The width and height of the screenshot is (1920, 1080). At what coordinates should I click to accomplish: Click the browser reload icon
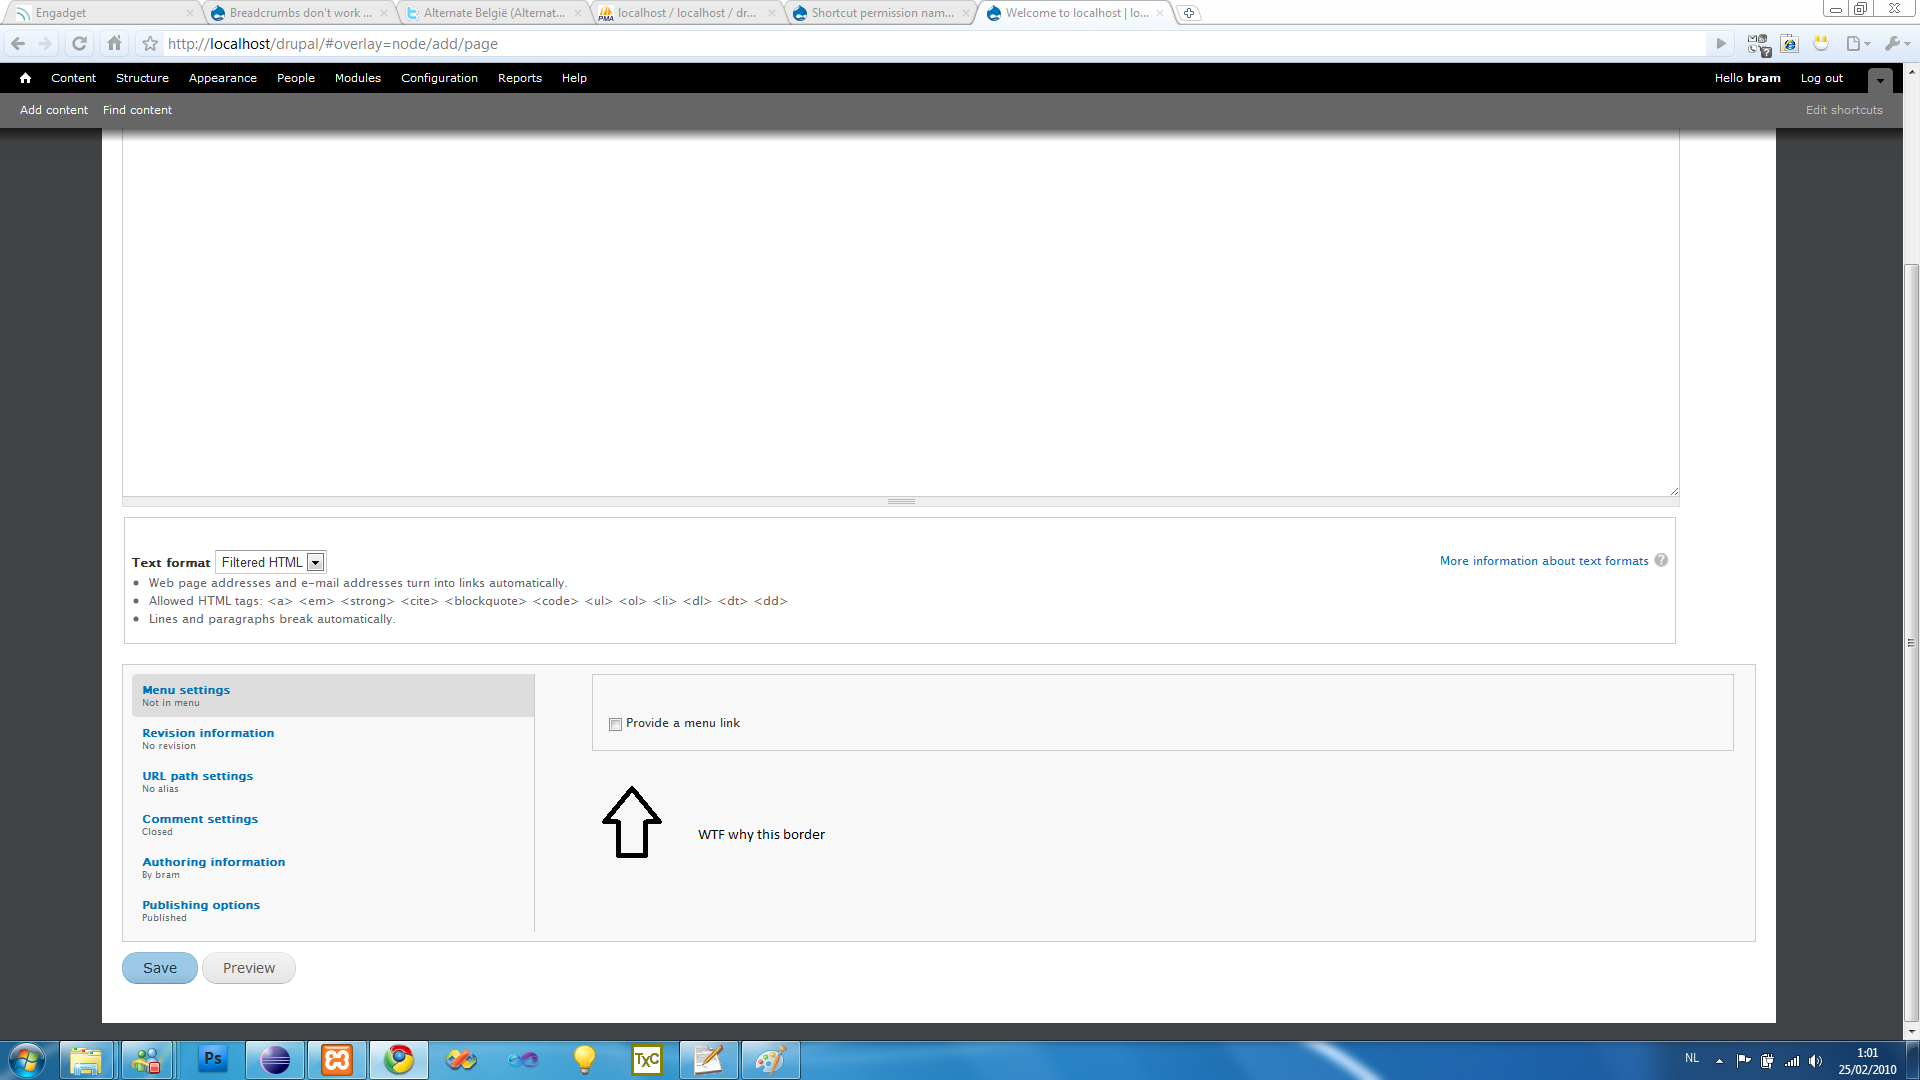(x=79, y=44)
